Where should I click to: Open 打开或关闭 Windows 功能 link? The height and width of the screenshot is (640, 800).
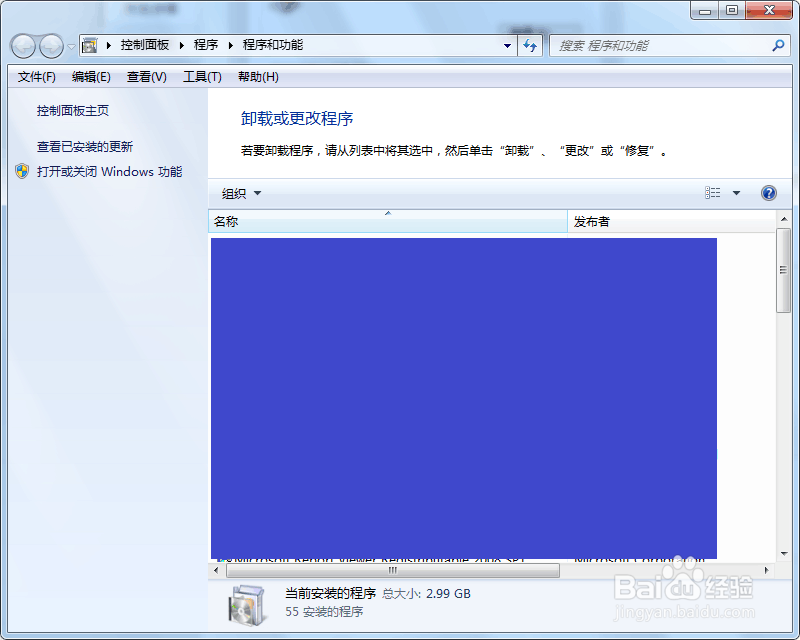click(x=109, y=171)
